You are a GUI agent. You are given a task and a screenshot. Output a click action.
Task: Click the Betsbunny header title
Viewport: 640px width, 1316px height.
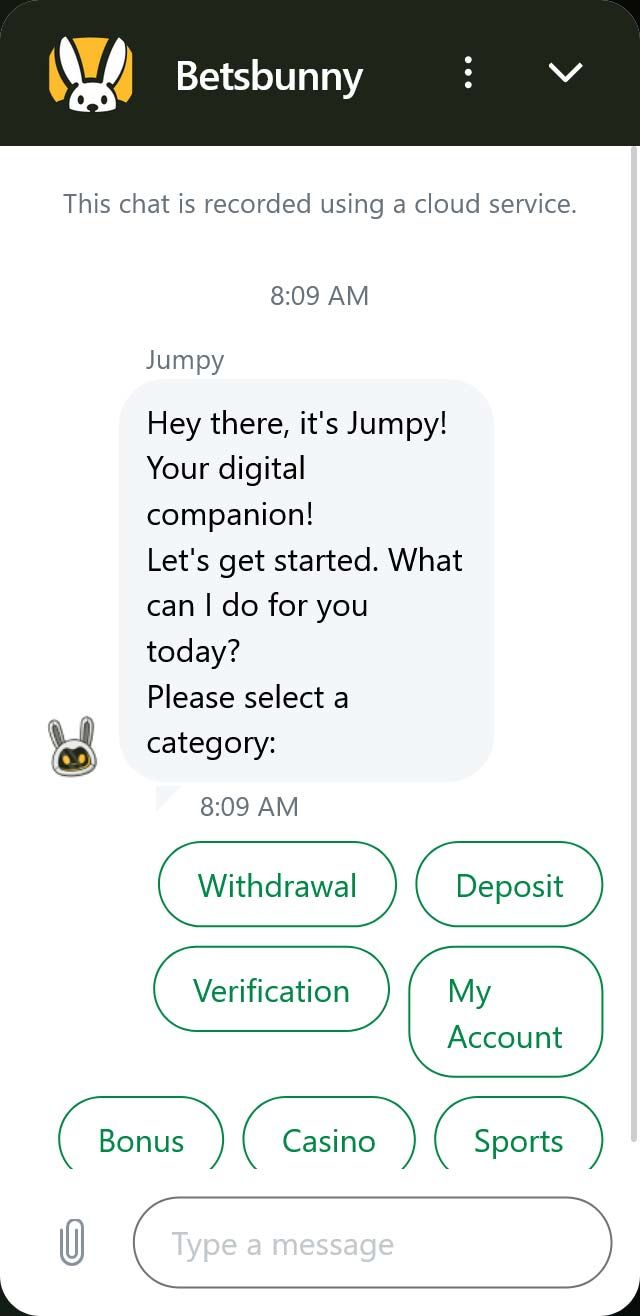coord(269,75)
